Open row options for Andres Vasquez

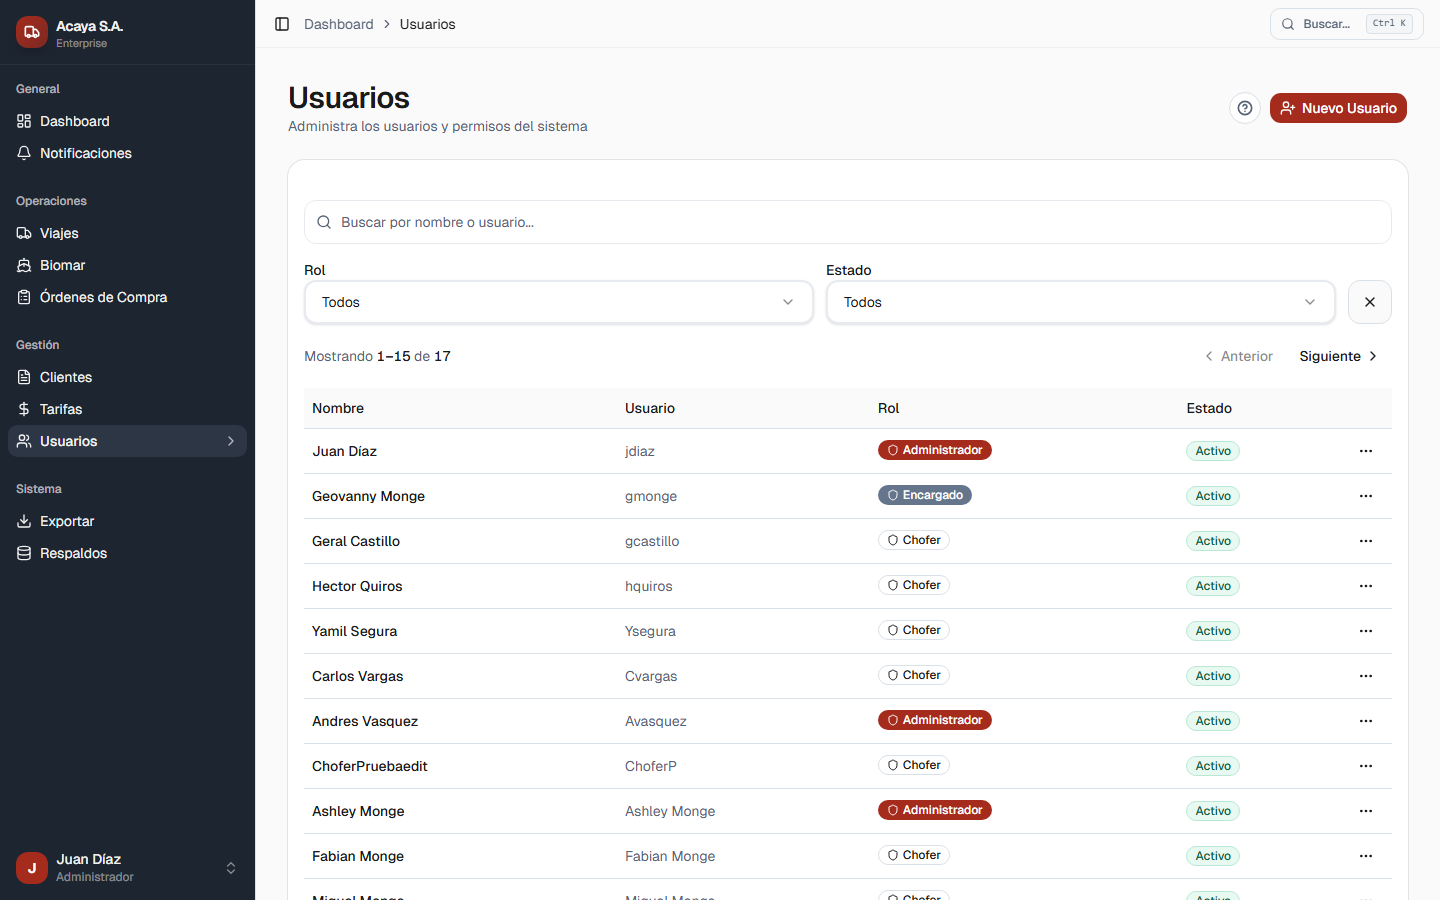[1365, 721]
